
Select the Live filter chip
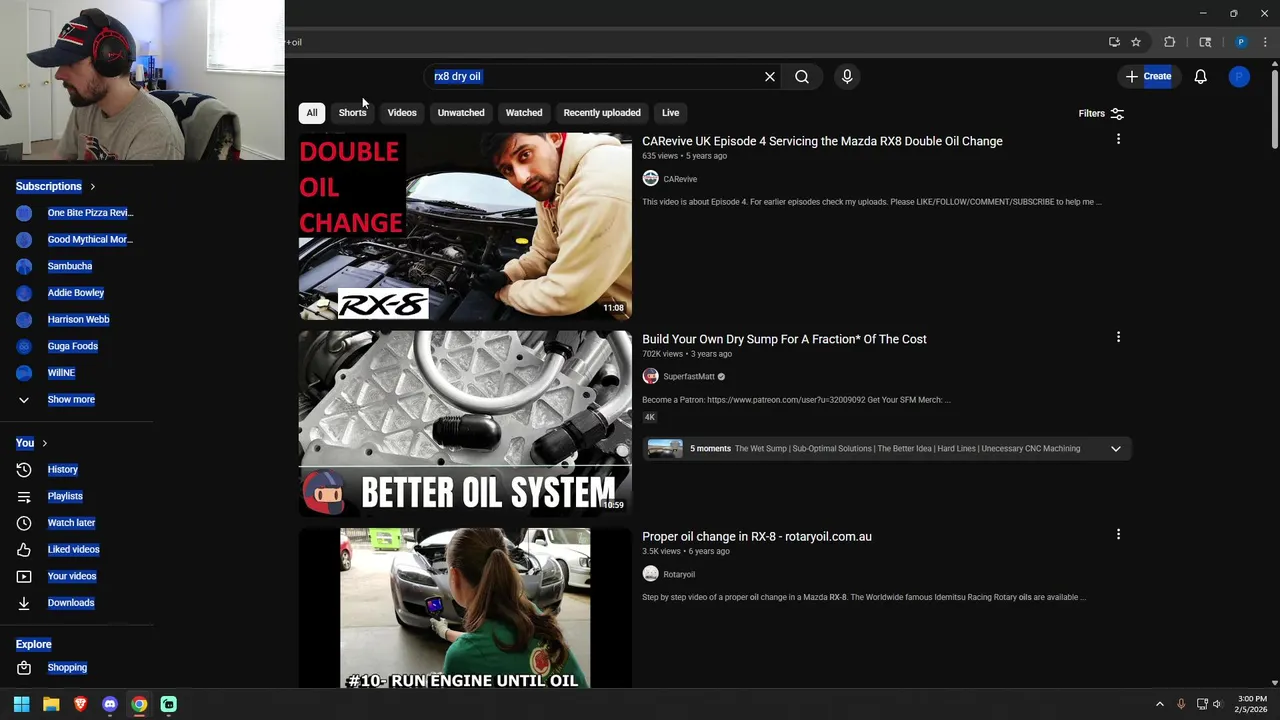[x=670, y=113]
